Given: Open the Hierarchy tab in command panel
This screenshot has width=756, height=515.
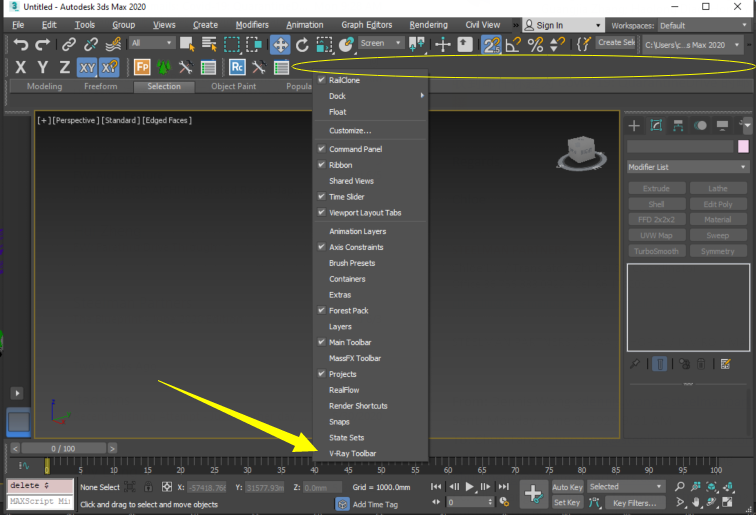Looking at the screenshot, I should coord(678,126).
